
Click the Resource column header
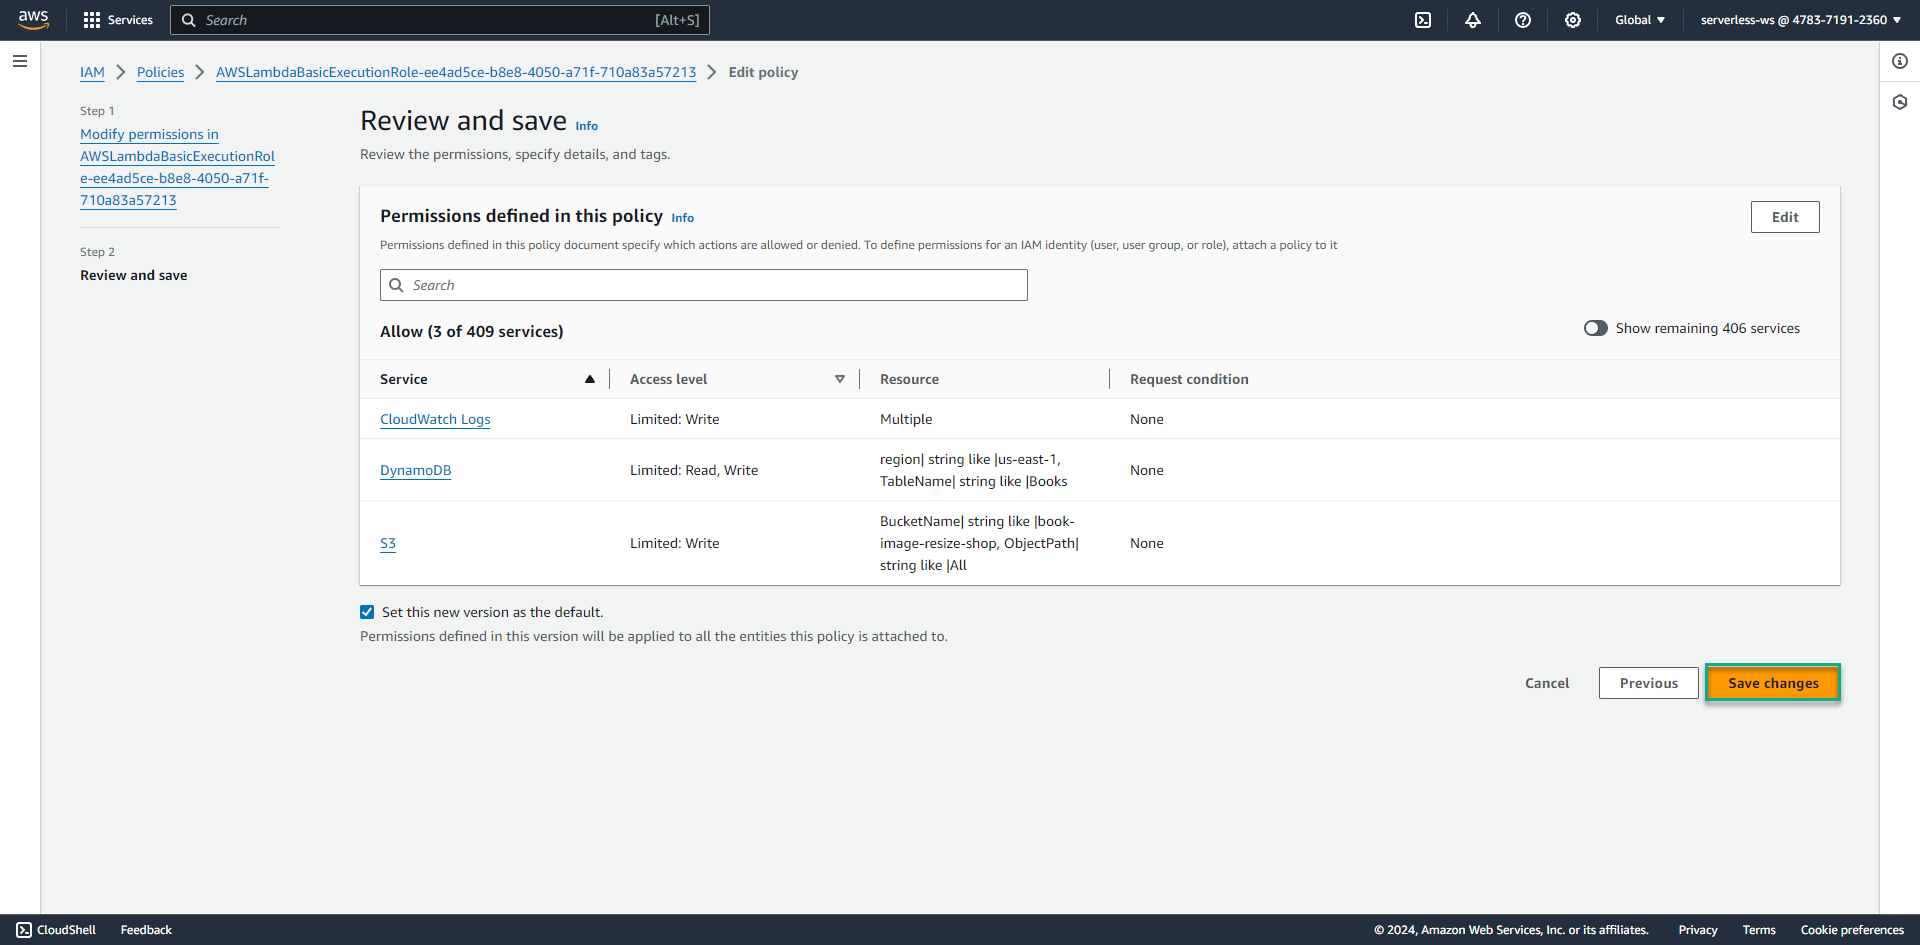coord(909,379)
